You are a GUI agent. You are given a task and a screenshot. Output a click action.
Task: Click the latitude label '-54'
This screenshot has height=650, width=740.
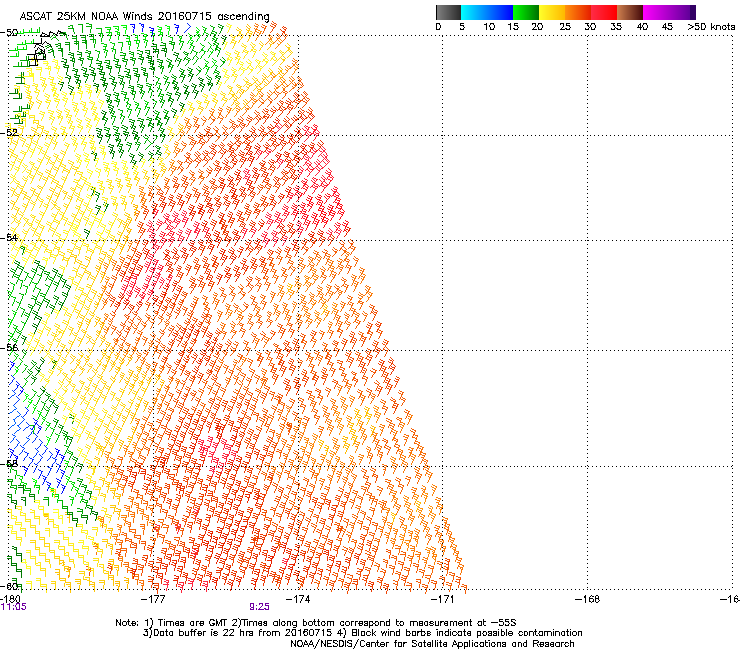(x=9, y=237)
